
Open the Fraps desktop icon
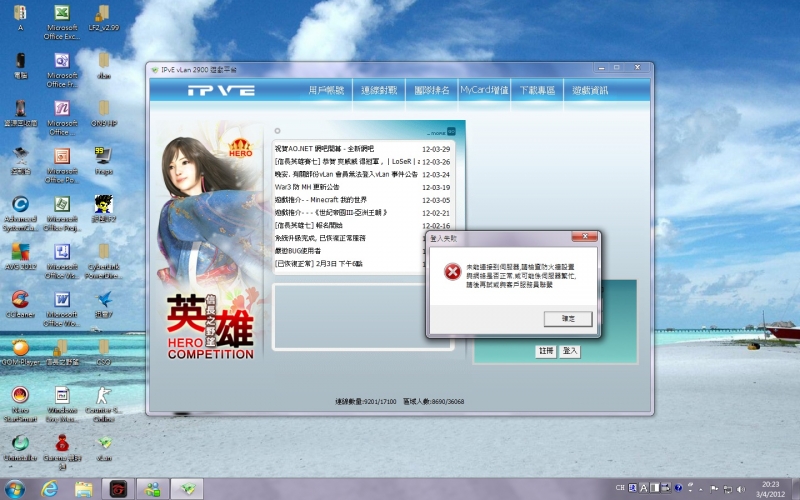(x=104, y=161)
